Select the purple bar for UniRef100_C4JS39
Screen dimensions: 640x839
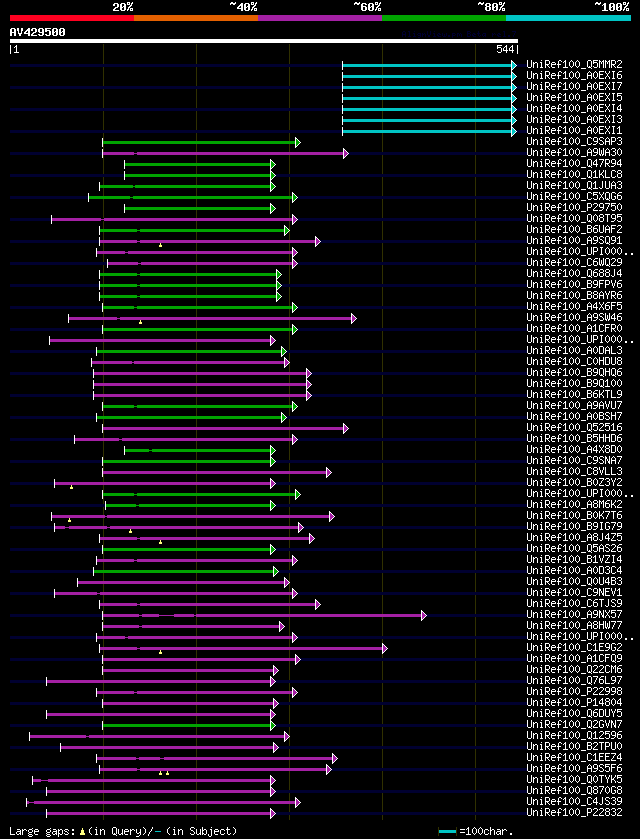[x=163, y=802]
